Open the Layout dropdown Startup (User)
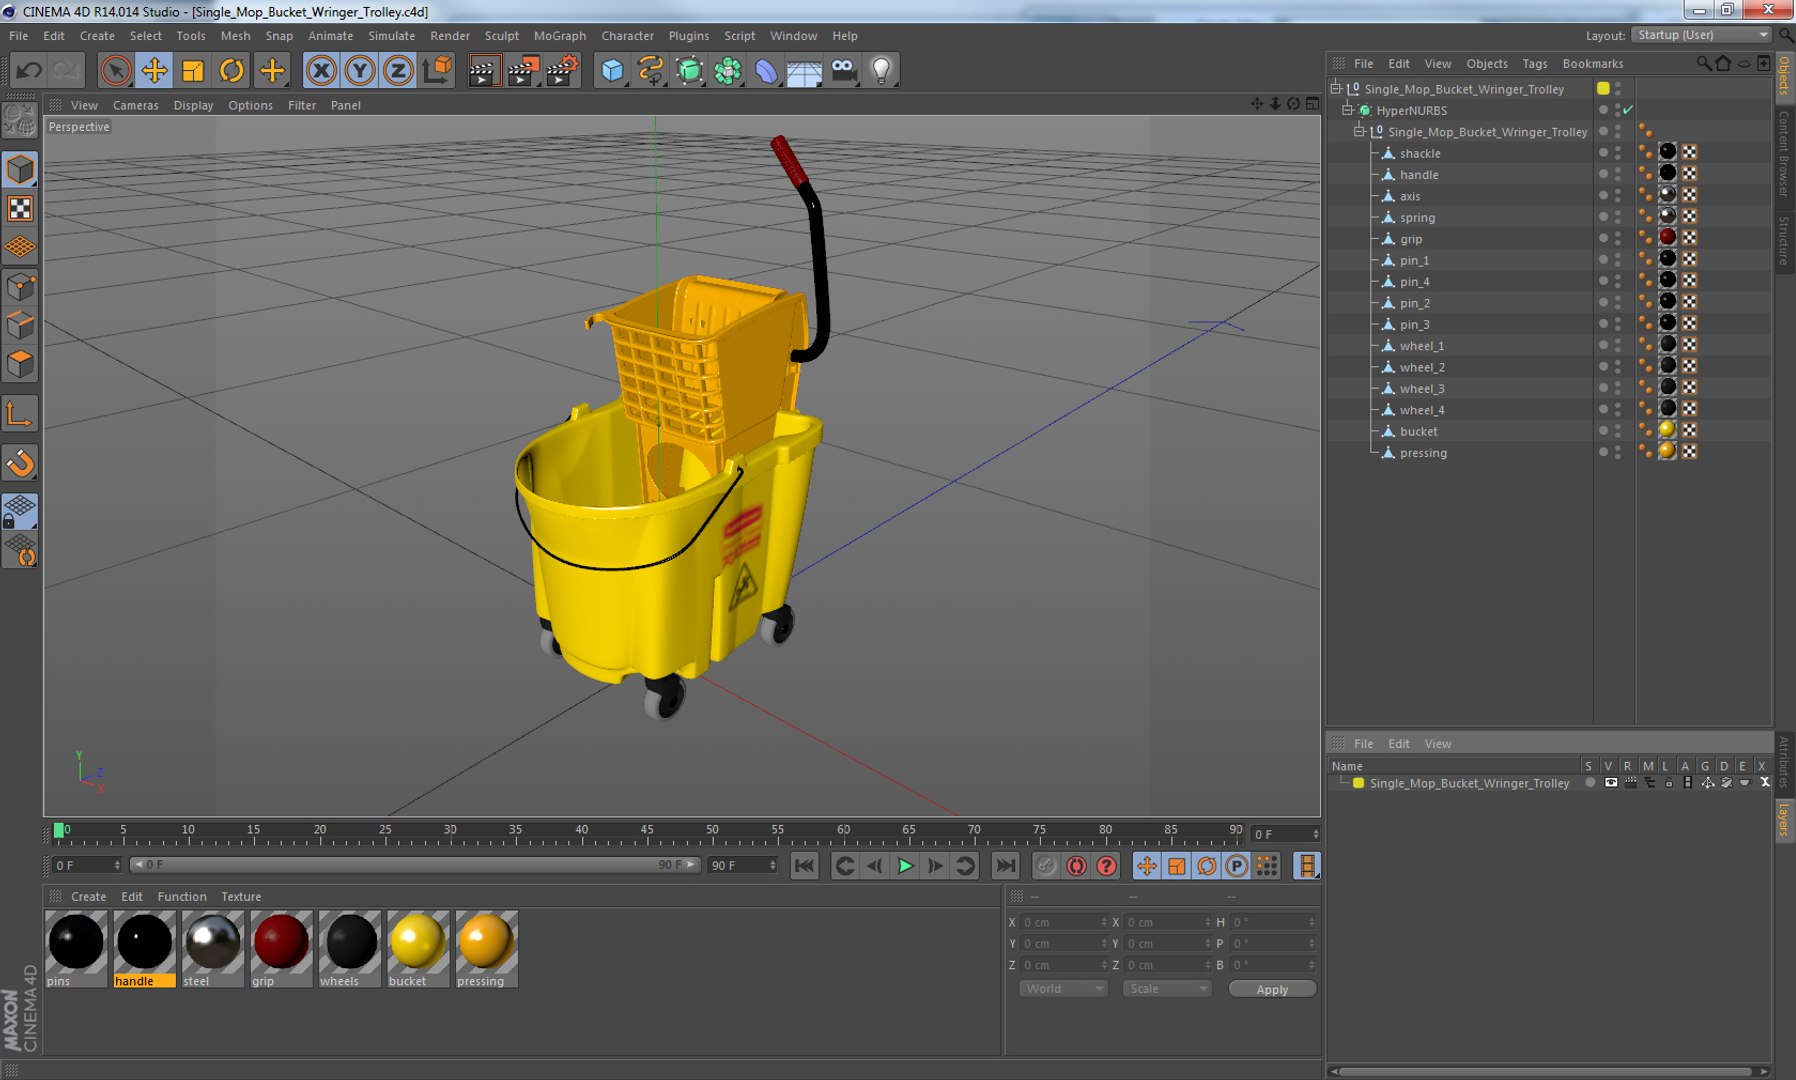The image size is (1796, 1080). (x=1702, y=35)
